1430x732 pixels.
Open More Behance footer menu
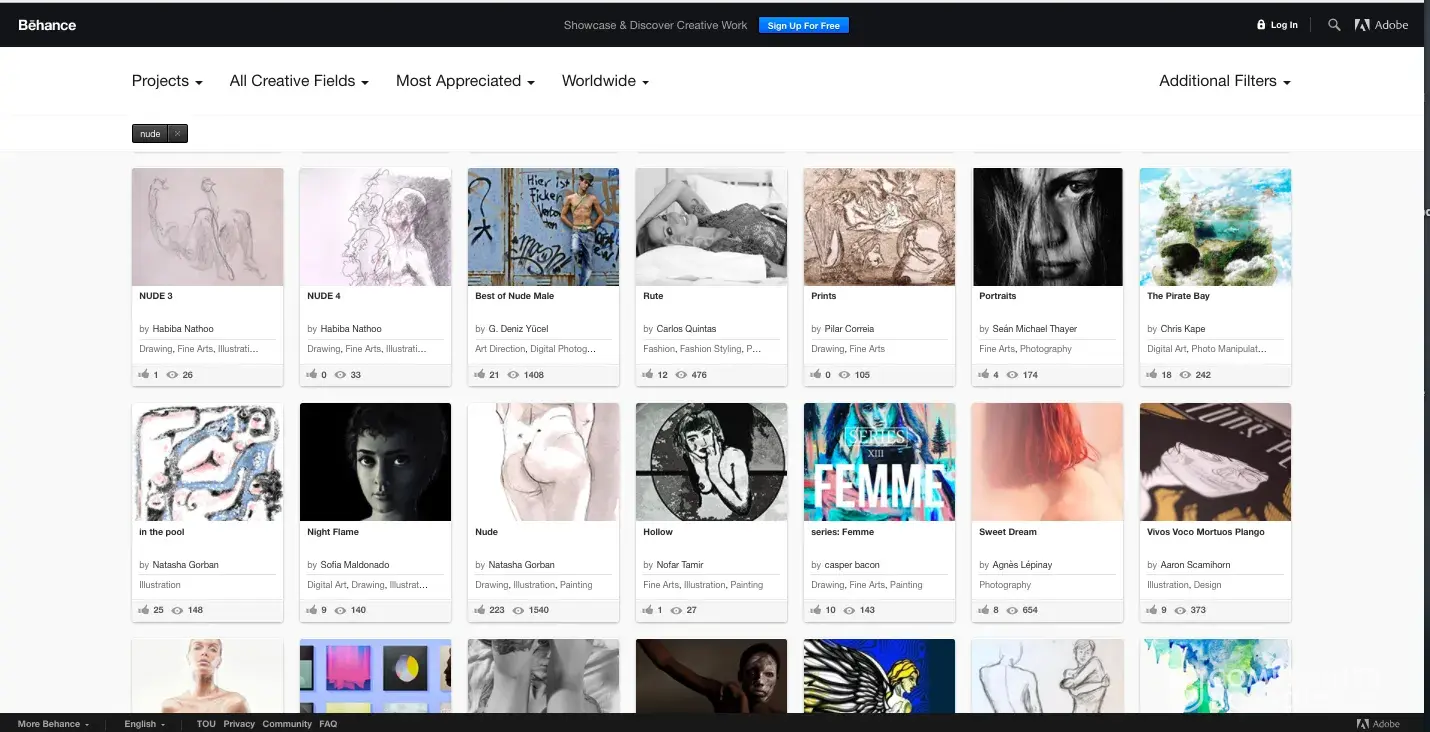(53, 724)
